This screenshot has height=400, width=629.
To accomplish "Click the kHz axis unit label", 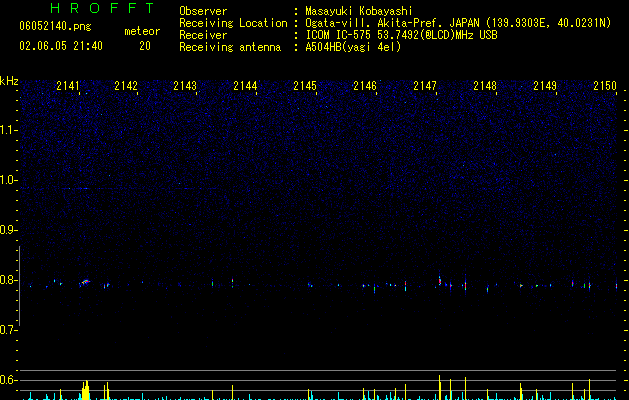I will pos(9,81).
